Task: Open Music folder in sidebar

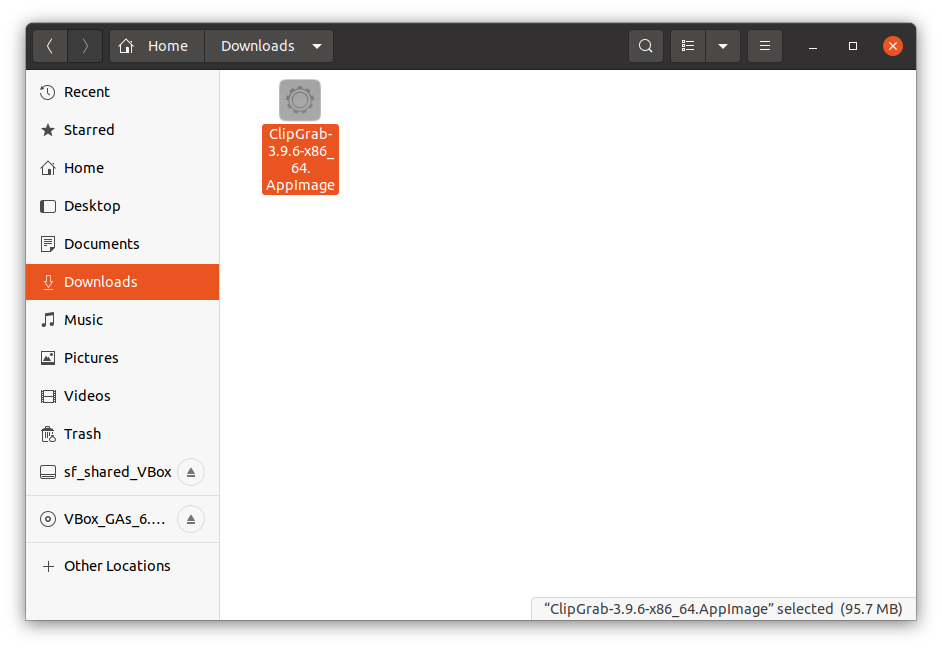Action: (123, 320)
